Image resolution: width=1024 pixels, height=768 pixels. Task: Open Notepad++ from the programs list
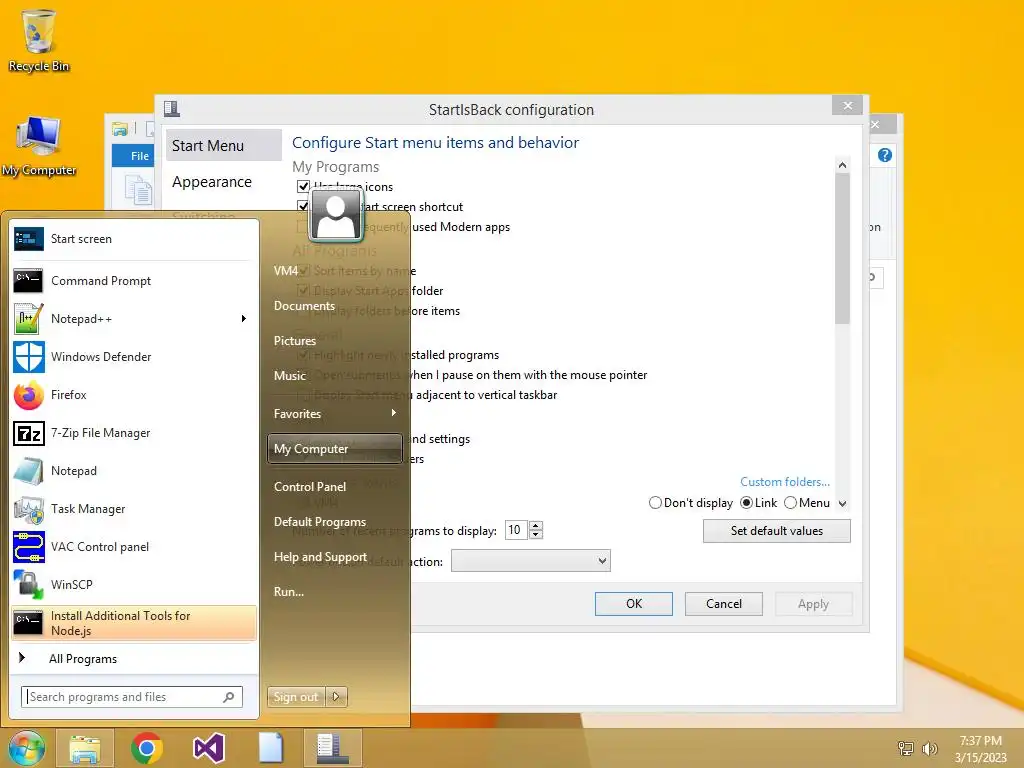tap(133, 319)
